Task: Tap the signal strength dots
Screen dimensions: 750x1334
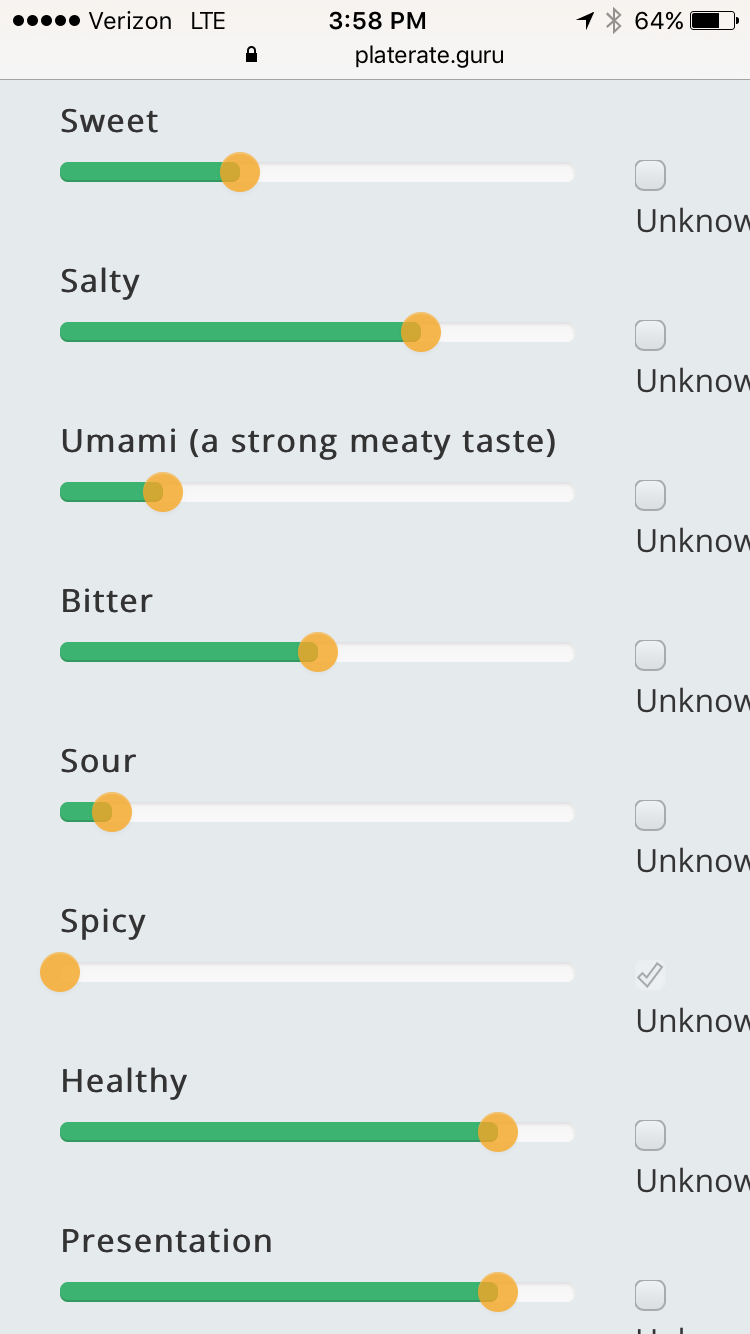Action: coord(45,21)
